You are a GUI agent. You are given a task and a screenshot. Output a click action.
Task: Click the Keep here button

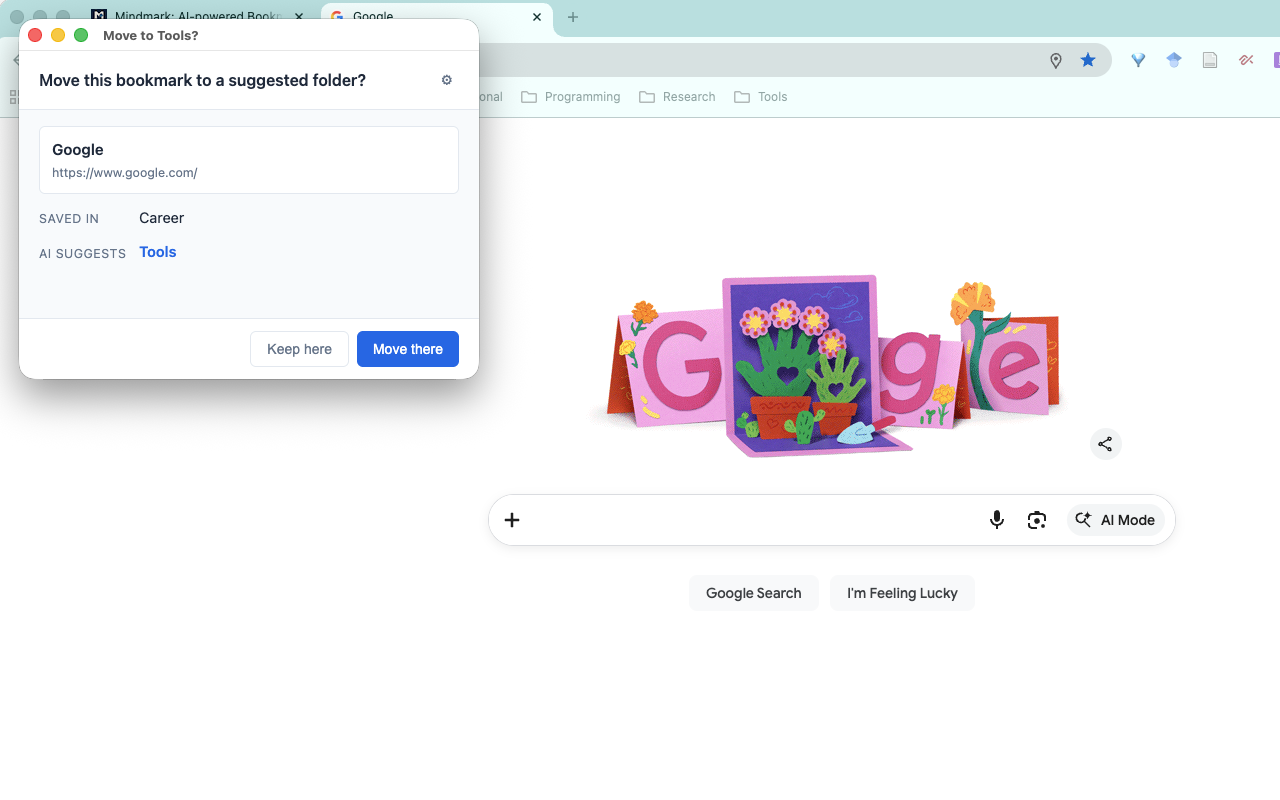[299, 349]
